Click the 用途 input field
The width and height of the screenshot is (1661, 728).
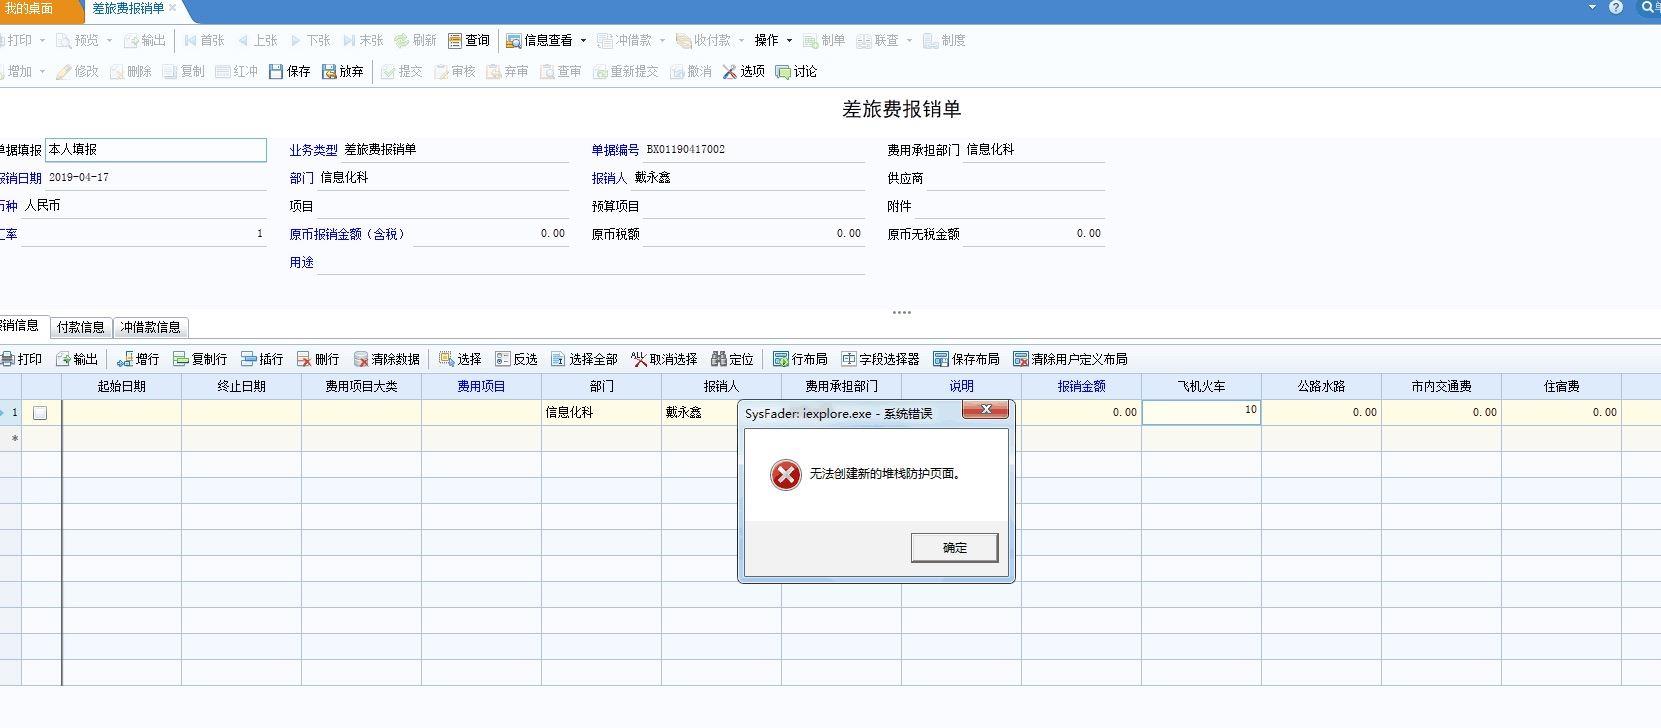point(592,262)
